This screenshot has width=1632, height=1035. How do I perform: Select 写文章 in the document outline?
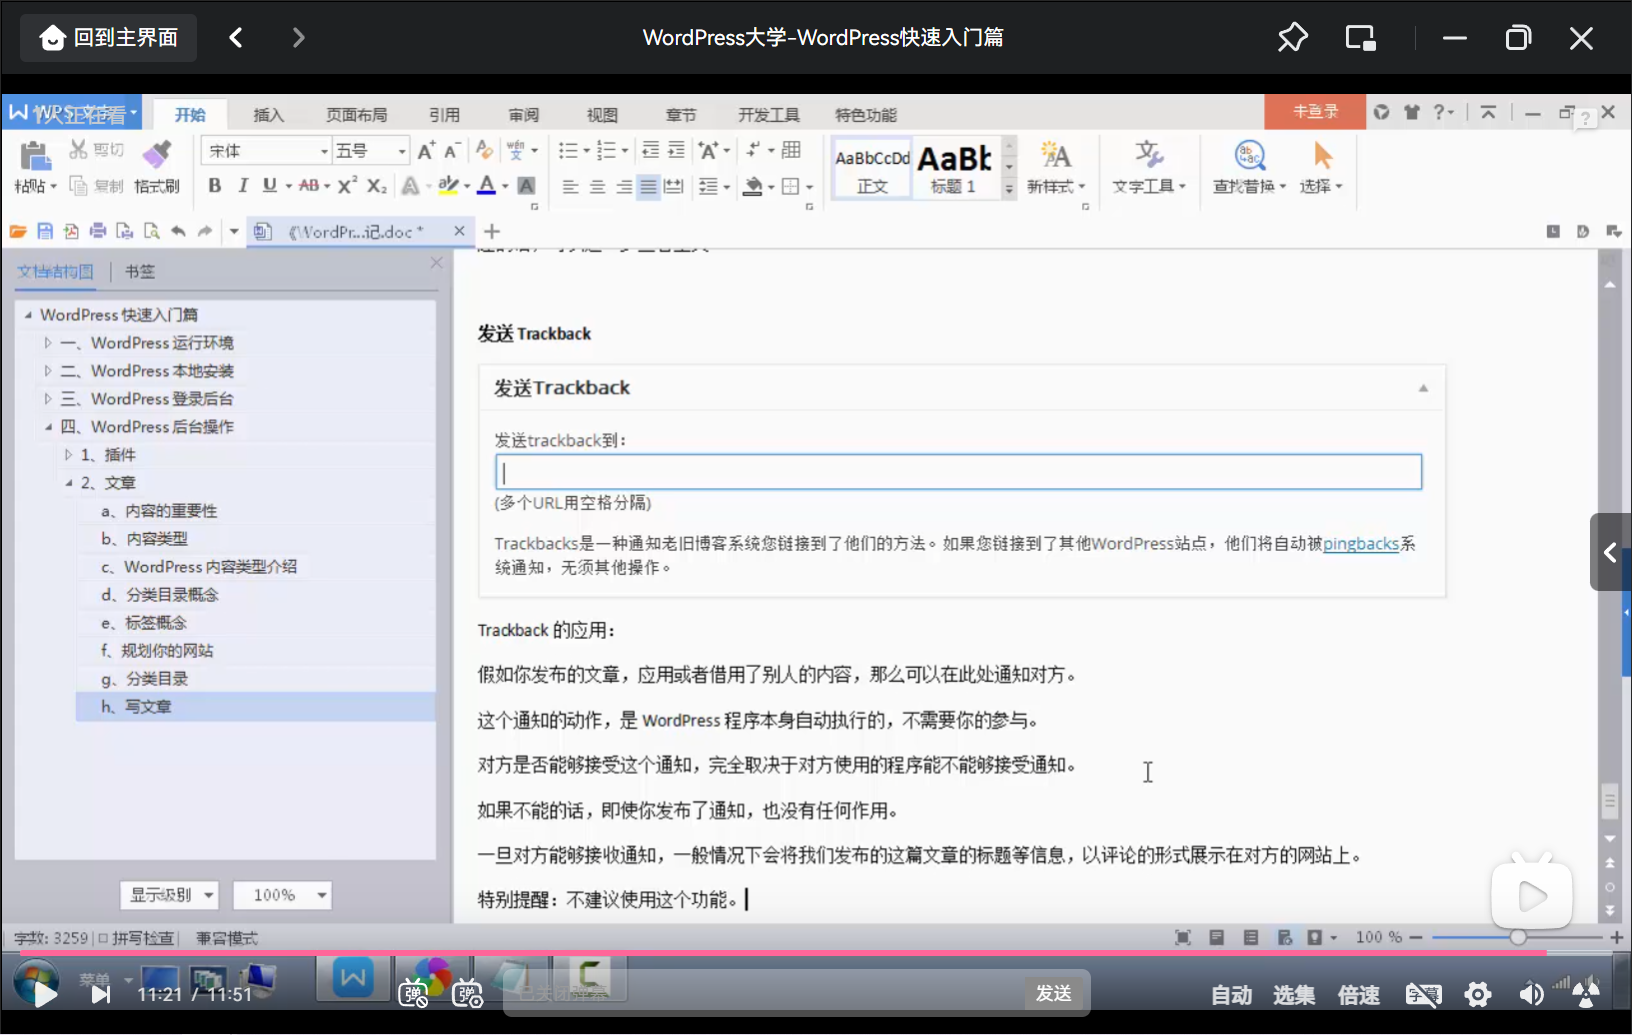coord(255,707)
